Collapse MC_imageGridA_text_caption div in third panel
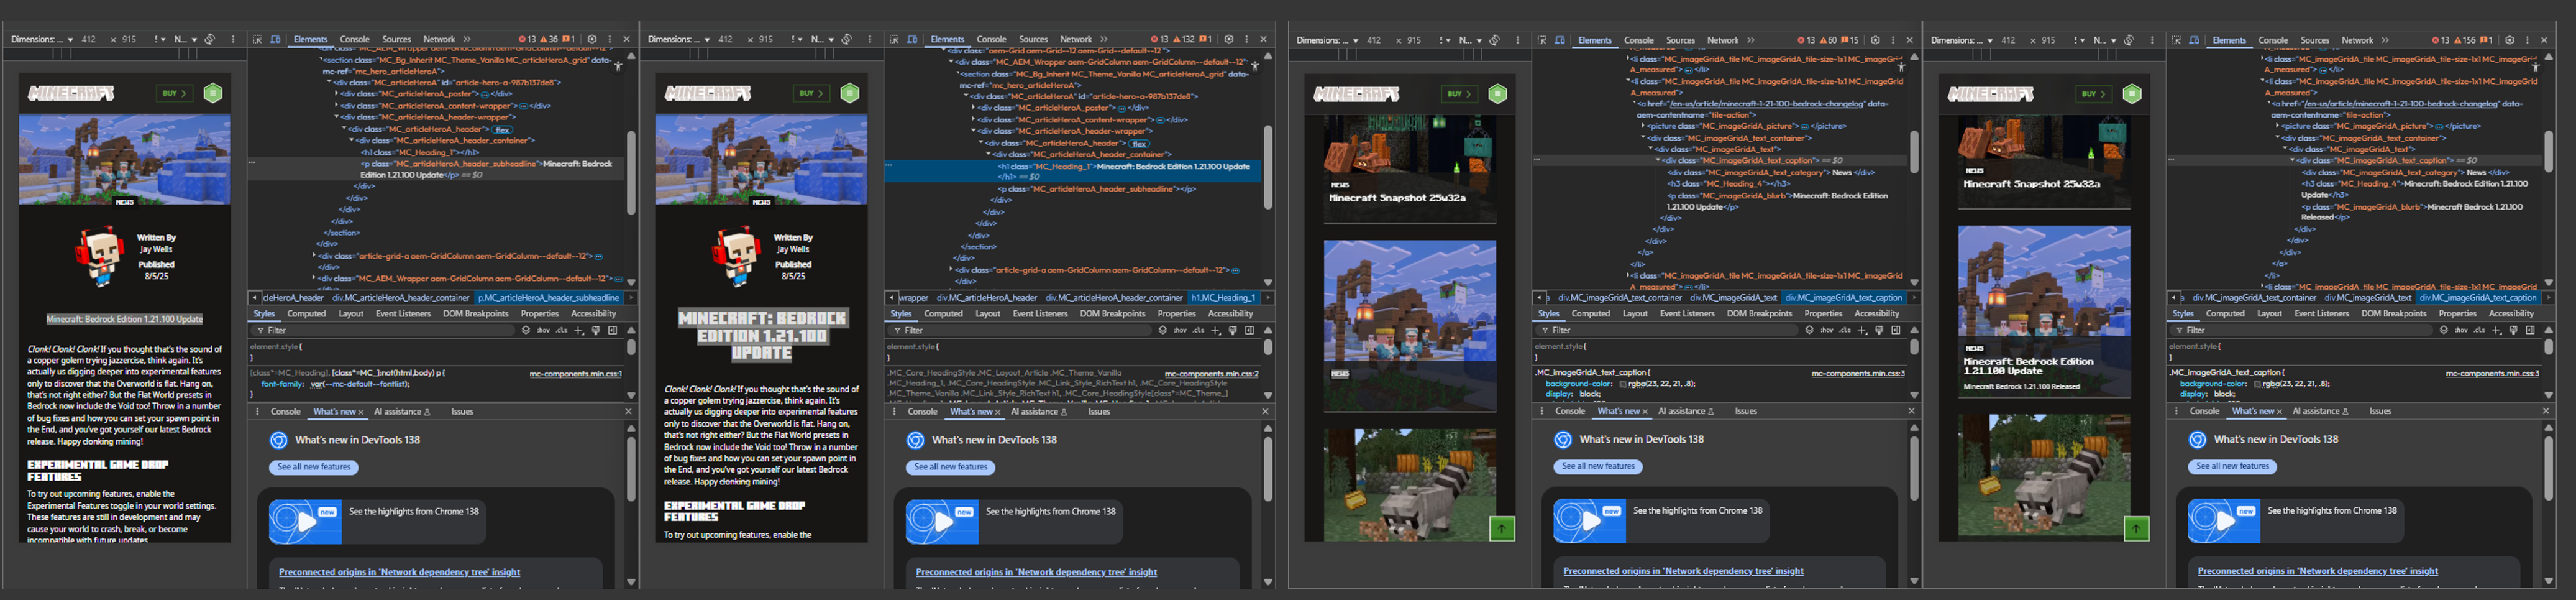The width and height of the screenshot is (2576, 600). (x=1659, y=160)
